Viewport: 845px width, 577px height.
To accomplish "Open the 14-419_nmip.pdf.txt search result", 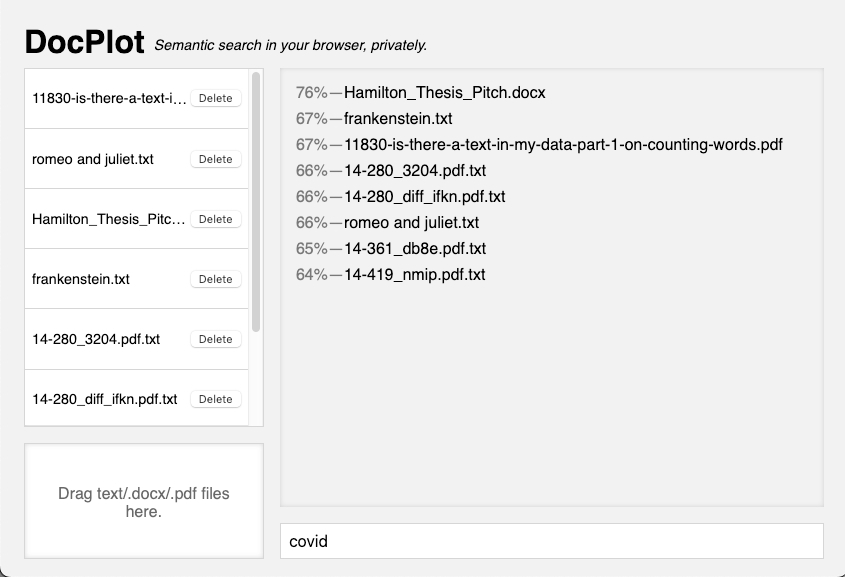I will click(414, 275).
